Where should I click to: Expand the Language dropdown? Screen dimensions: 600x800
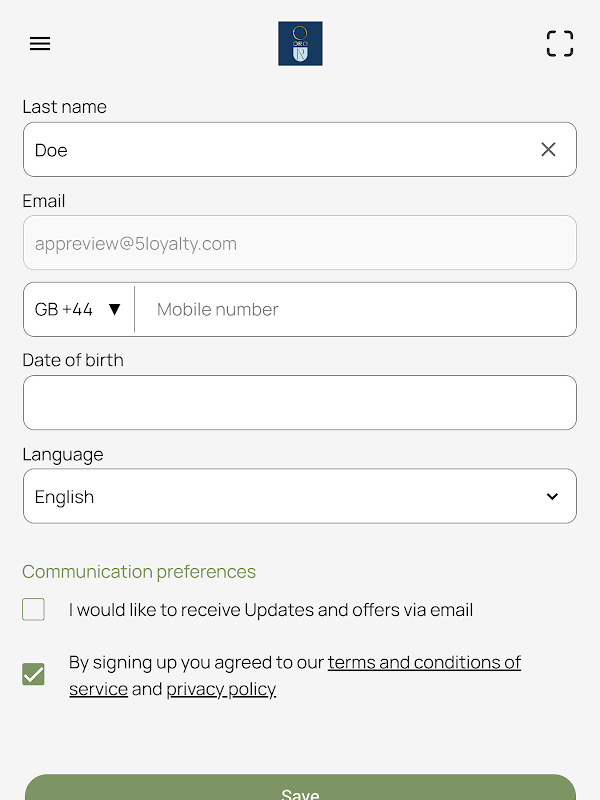pos(299,497)
